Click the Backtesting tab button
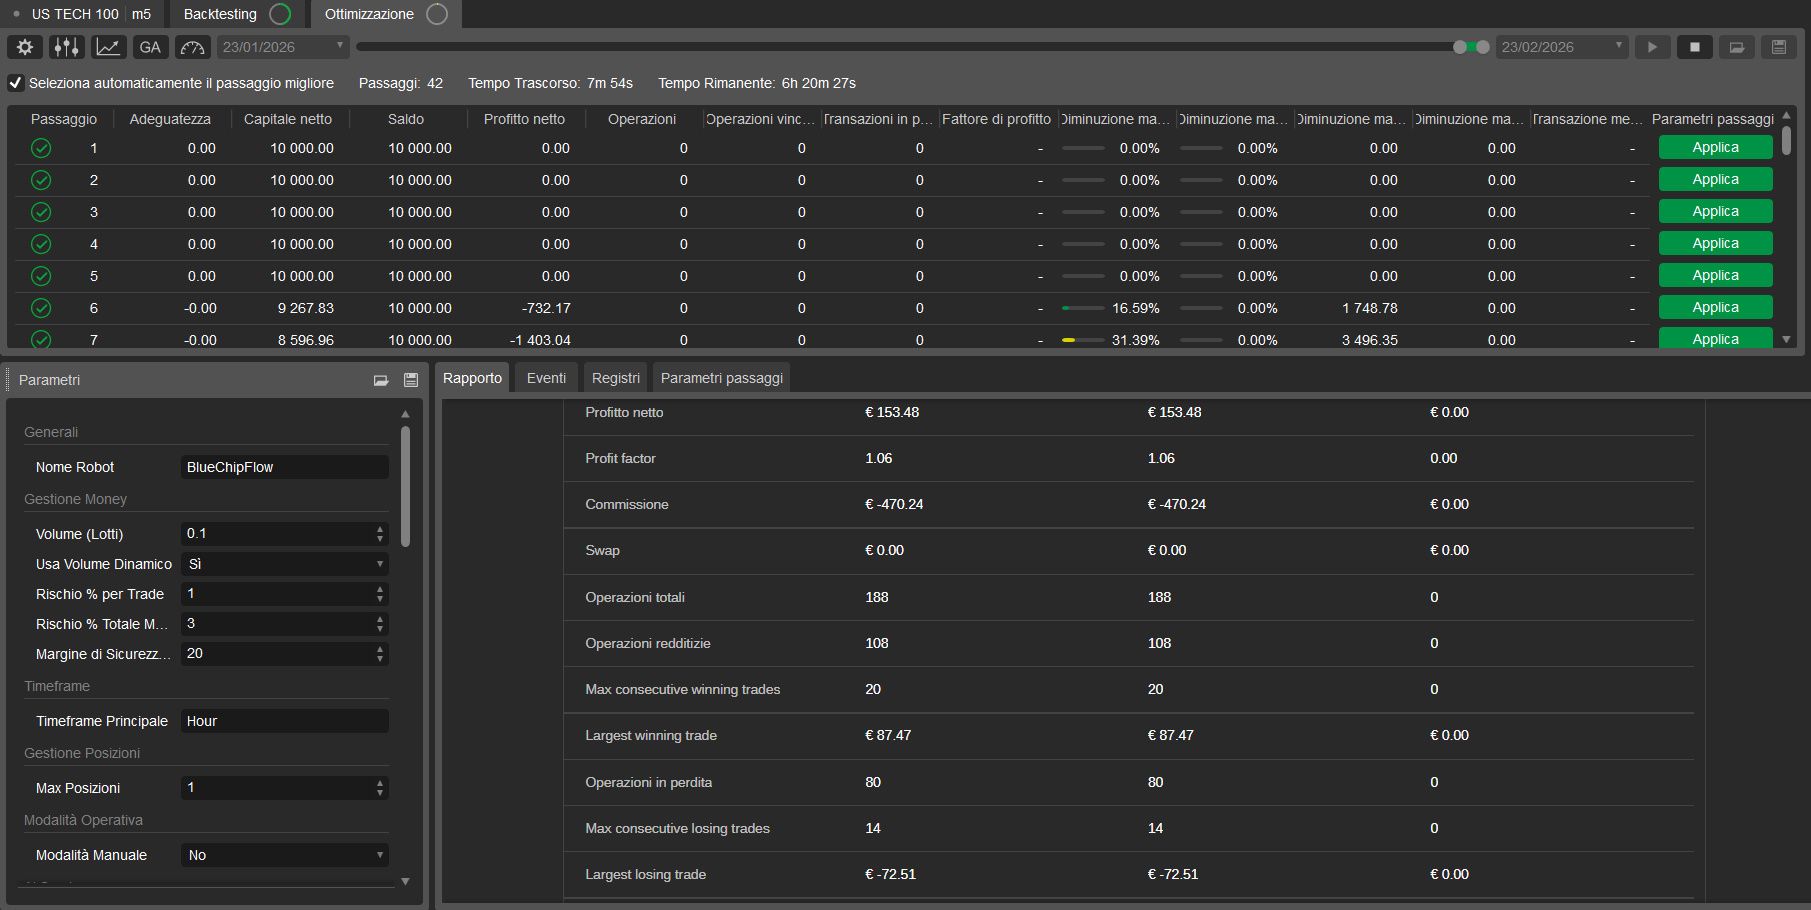Image resolution: width=1811 pixels, height=910 pixels. tap(221, 14)
